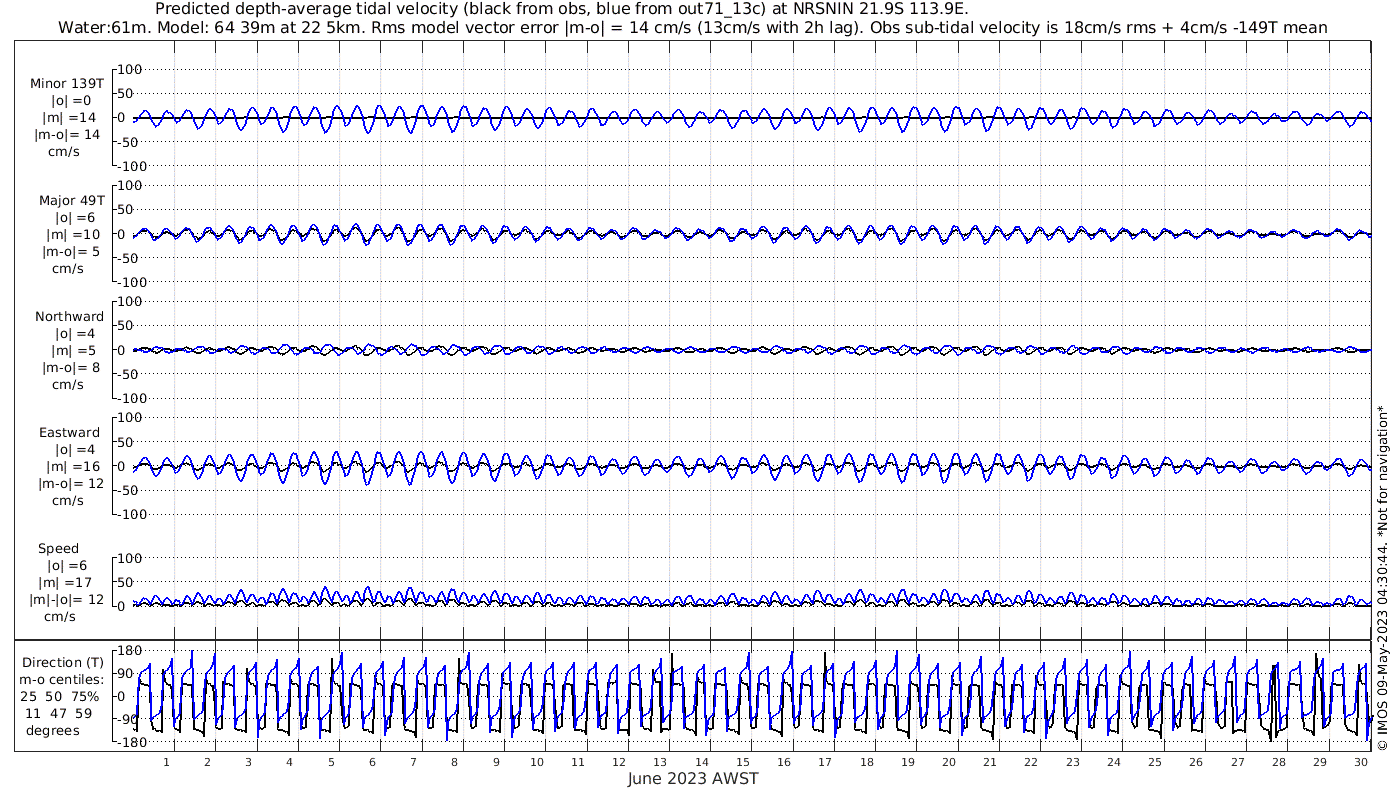Click the day 5 tick label
Screen dimensions: 1400x800
331,762
